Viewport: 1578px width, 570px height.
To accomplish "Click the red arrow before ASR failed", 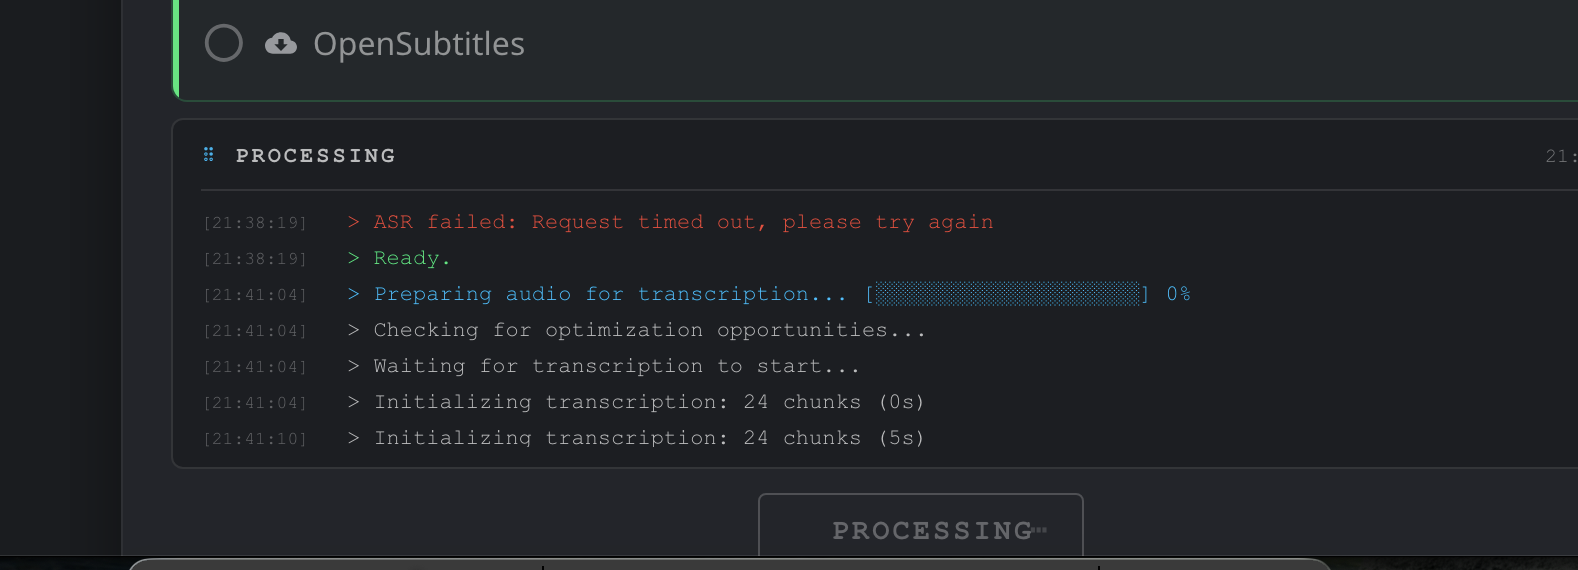I will (x=353, y=222).
